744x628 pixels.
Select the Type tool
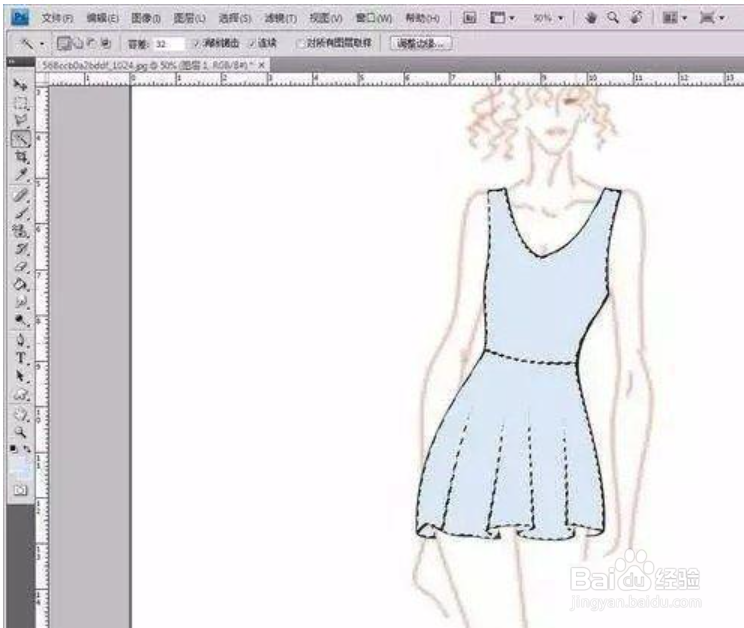coord(20,358)
